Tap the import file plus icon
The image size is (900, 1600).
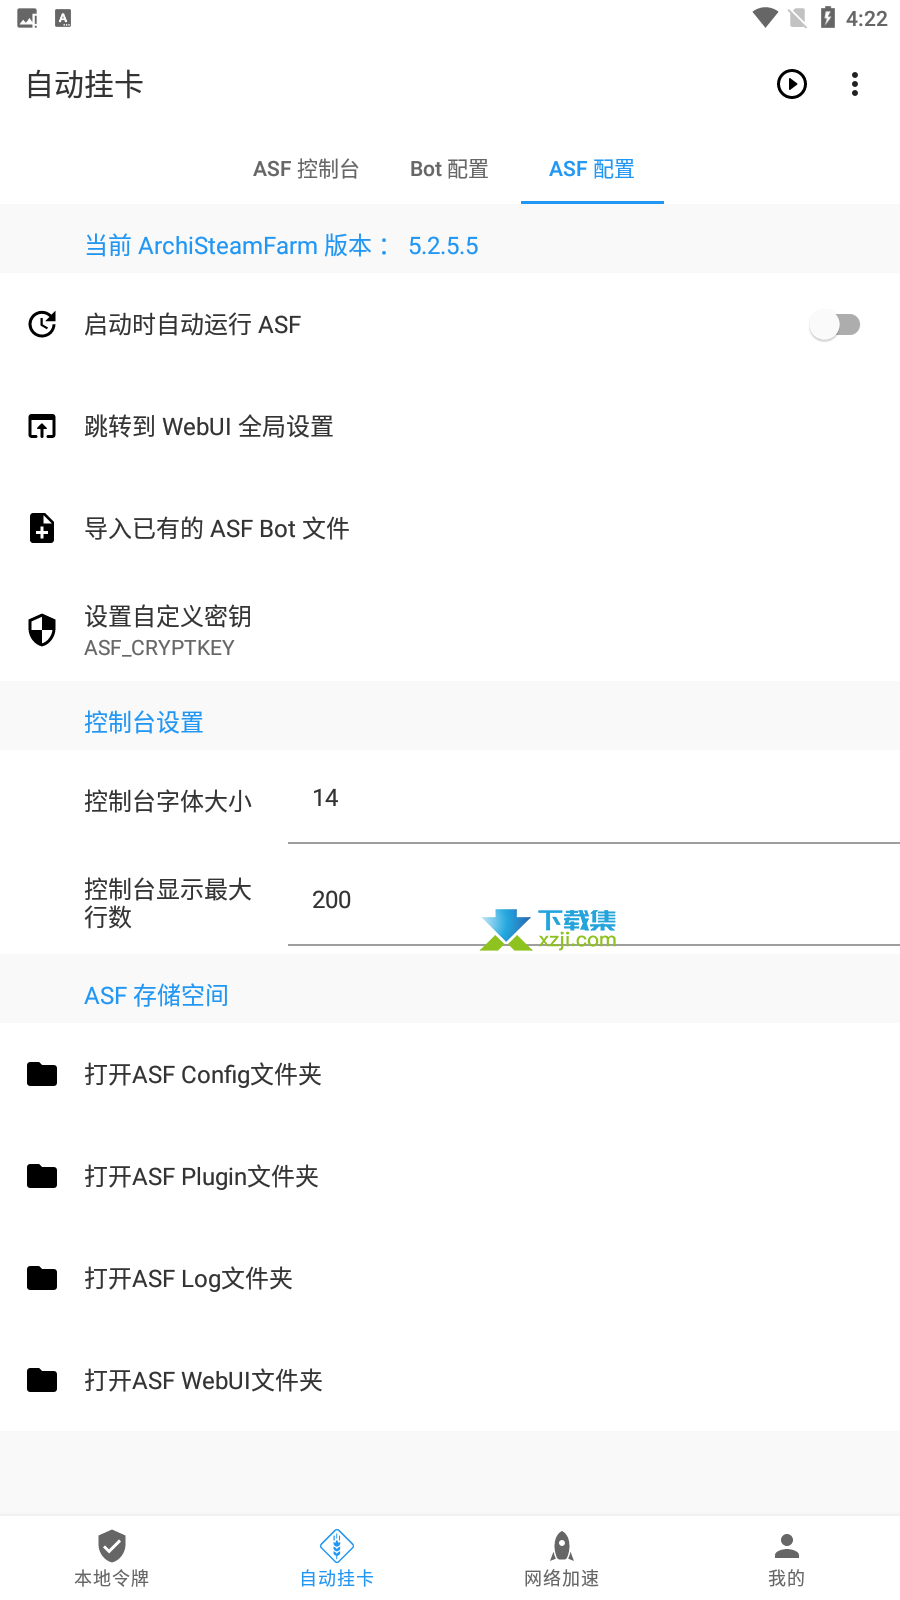coord(42,528)
